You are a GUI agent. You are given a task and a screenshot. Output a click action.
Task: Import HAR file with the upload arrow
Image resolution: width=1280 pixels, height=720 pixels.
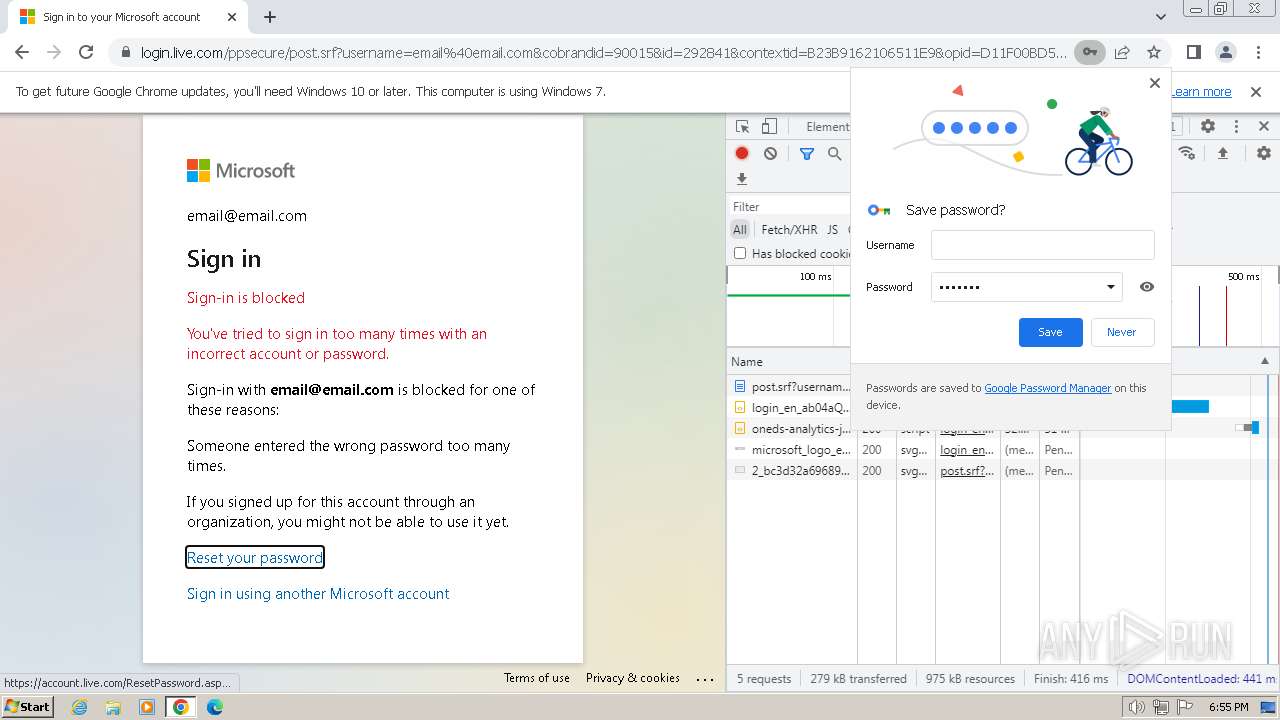[x=1222, y=153]
